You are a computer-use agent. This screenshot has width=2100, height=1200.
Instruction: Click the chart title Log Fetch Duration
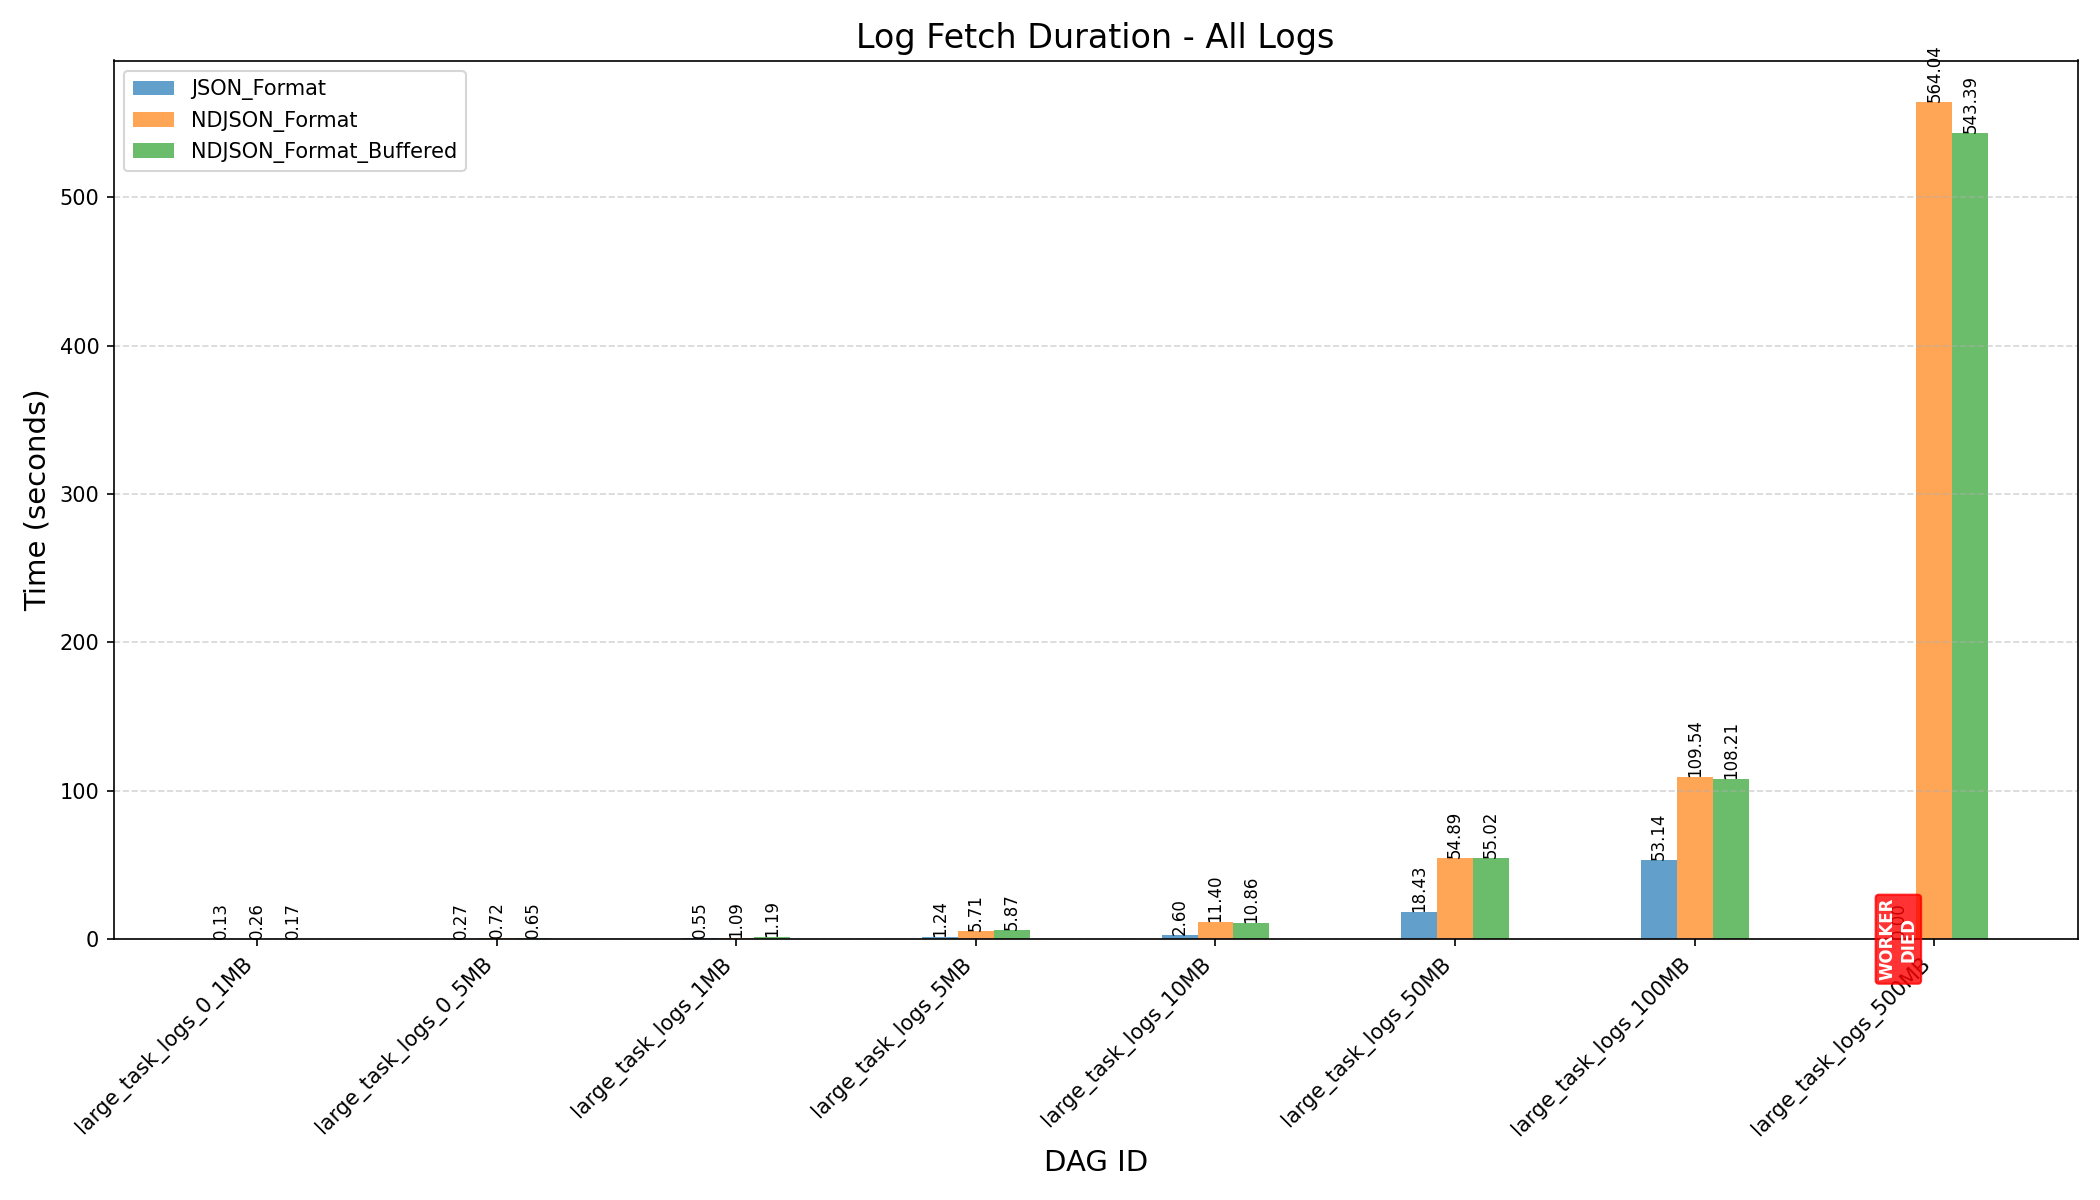point(1094,37)
